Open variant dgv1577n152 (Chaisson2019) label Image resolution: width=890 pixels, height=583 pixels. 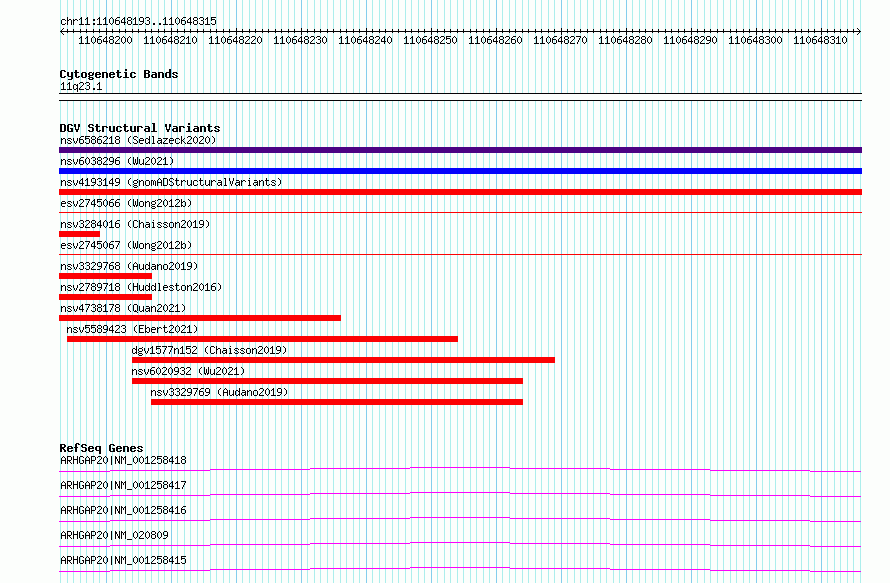(x=209, y=350)
